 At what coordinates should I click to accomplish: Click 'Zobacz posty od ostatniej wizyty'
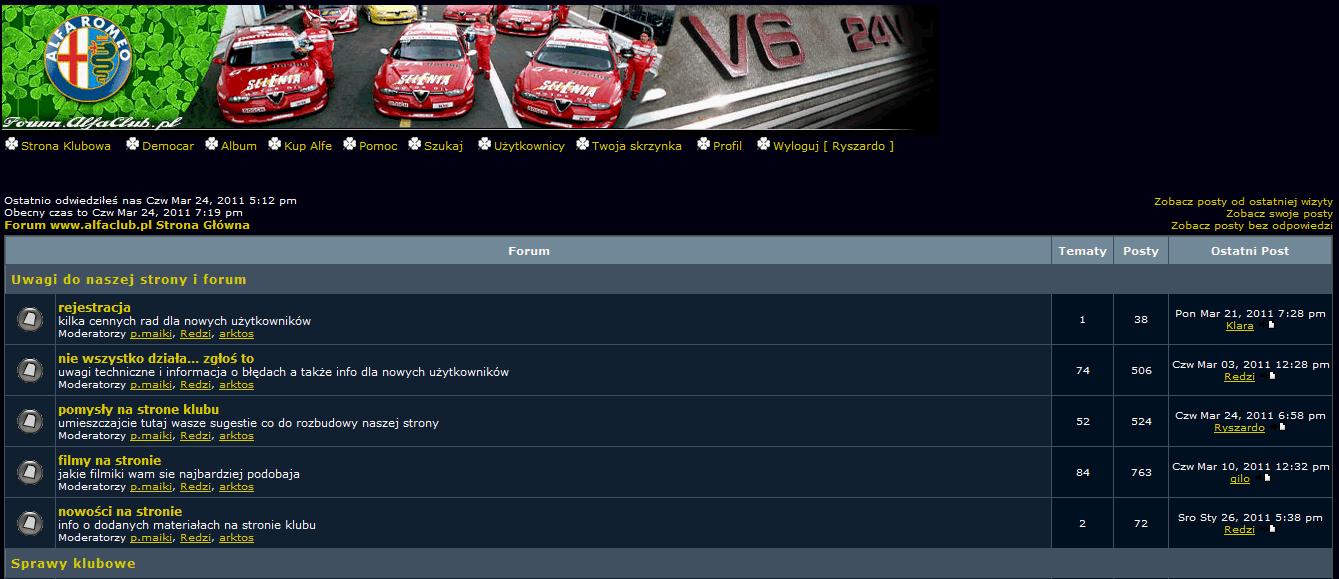pyautogui.click(x=1244, y=202)
